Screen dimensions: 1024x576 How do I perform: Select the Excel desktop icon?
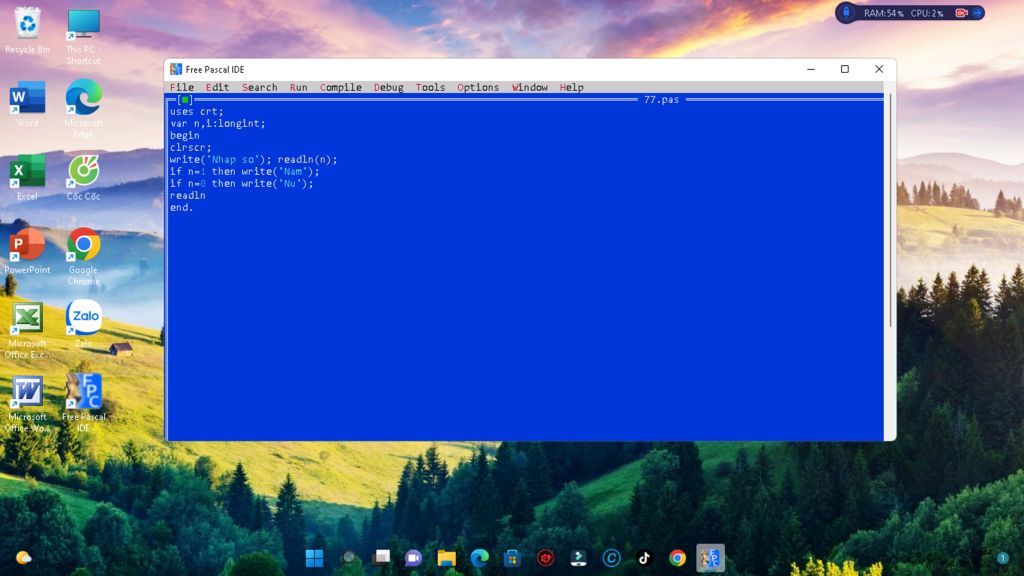27,178
